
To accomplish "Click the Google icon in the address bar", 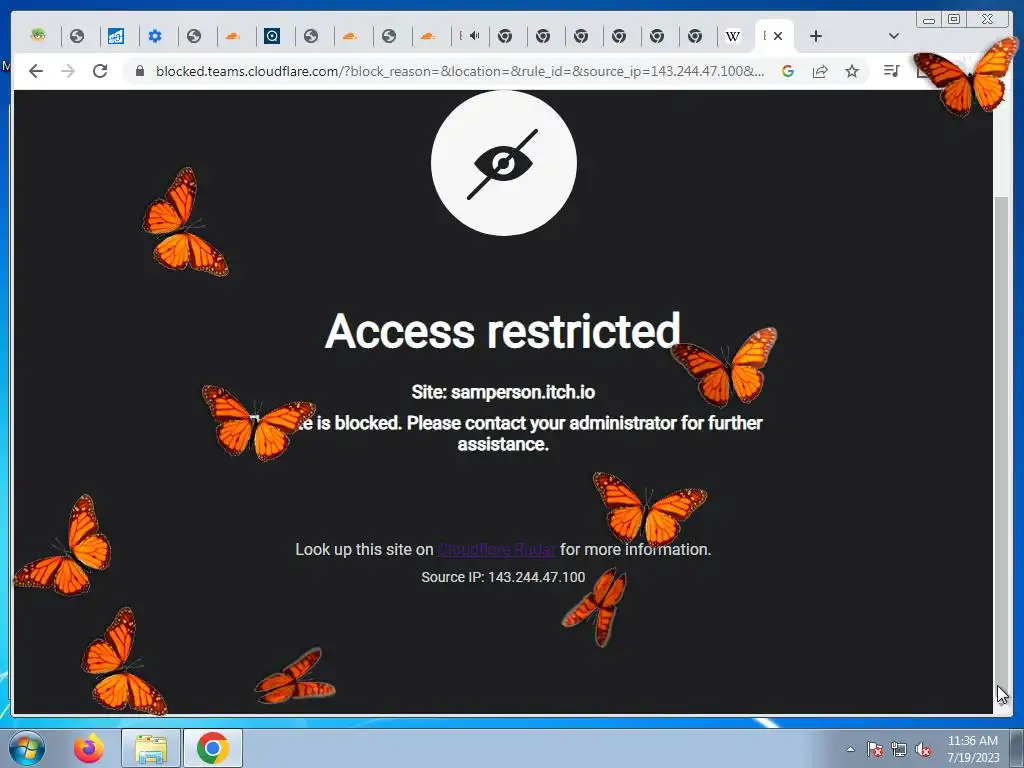I will pyautogui.click(x=788, y=71).
